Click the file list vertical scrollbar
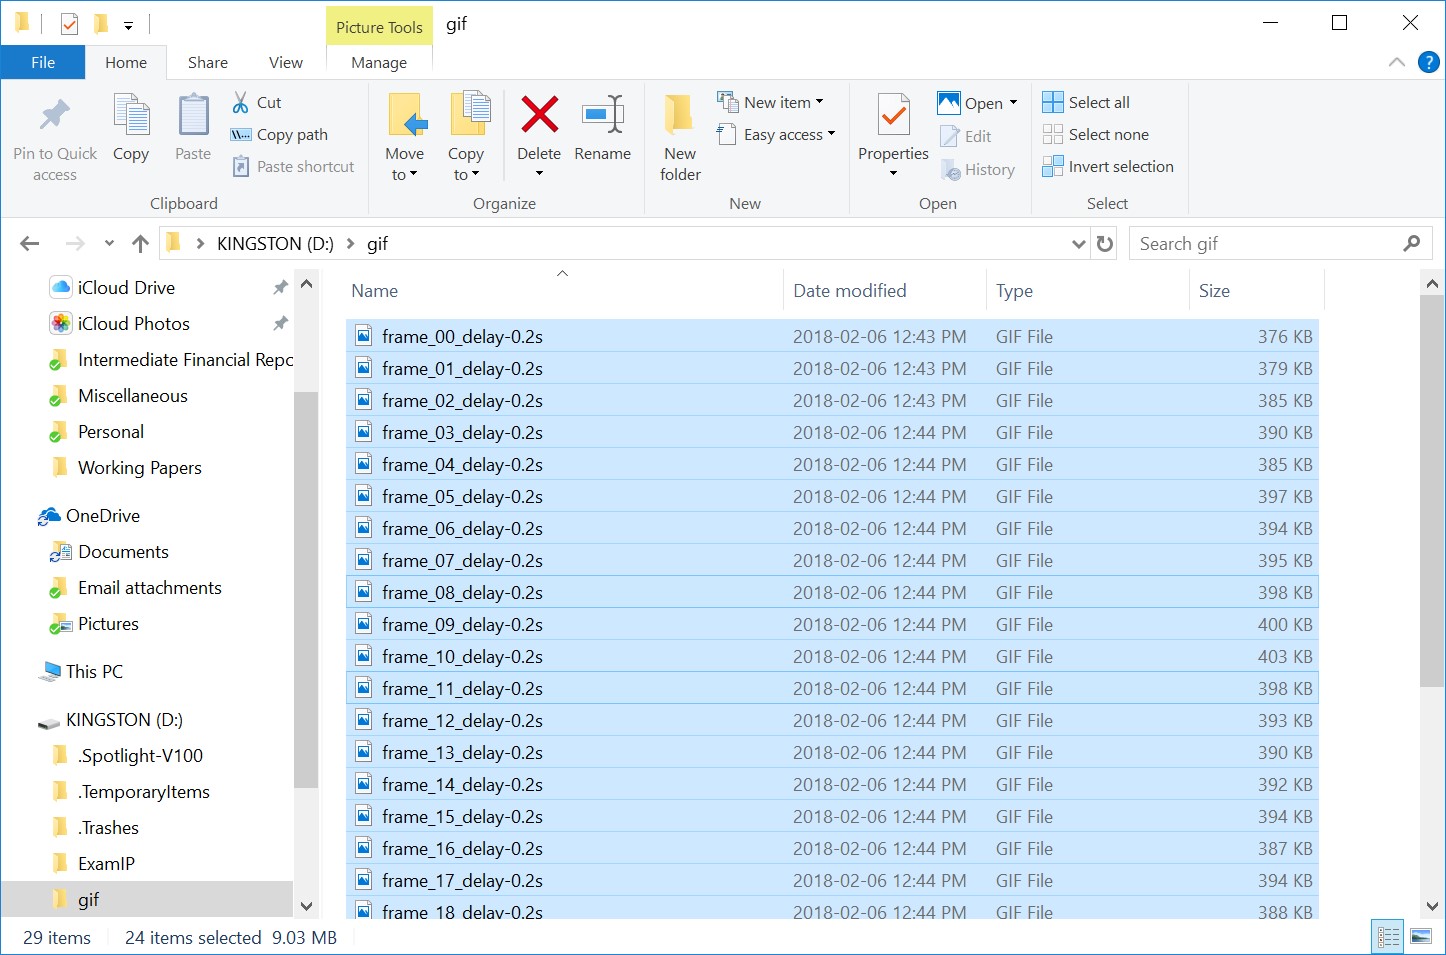1446x955 pixels. tap(1432, 490)
